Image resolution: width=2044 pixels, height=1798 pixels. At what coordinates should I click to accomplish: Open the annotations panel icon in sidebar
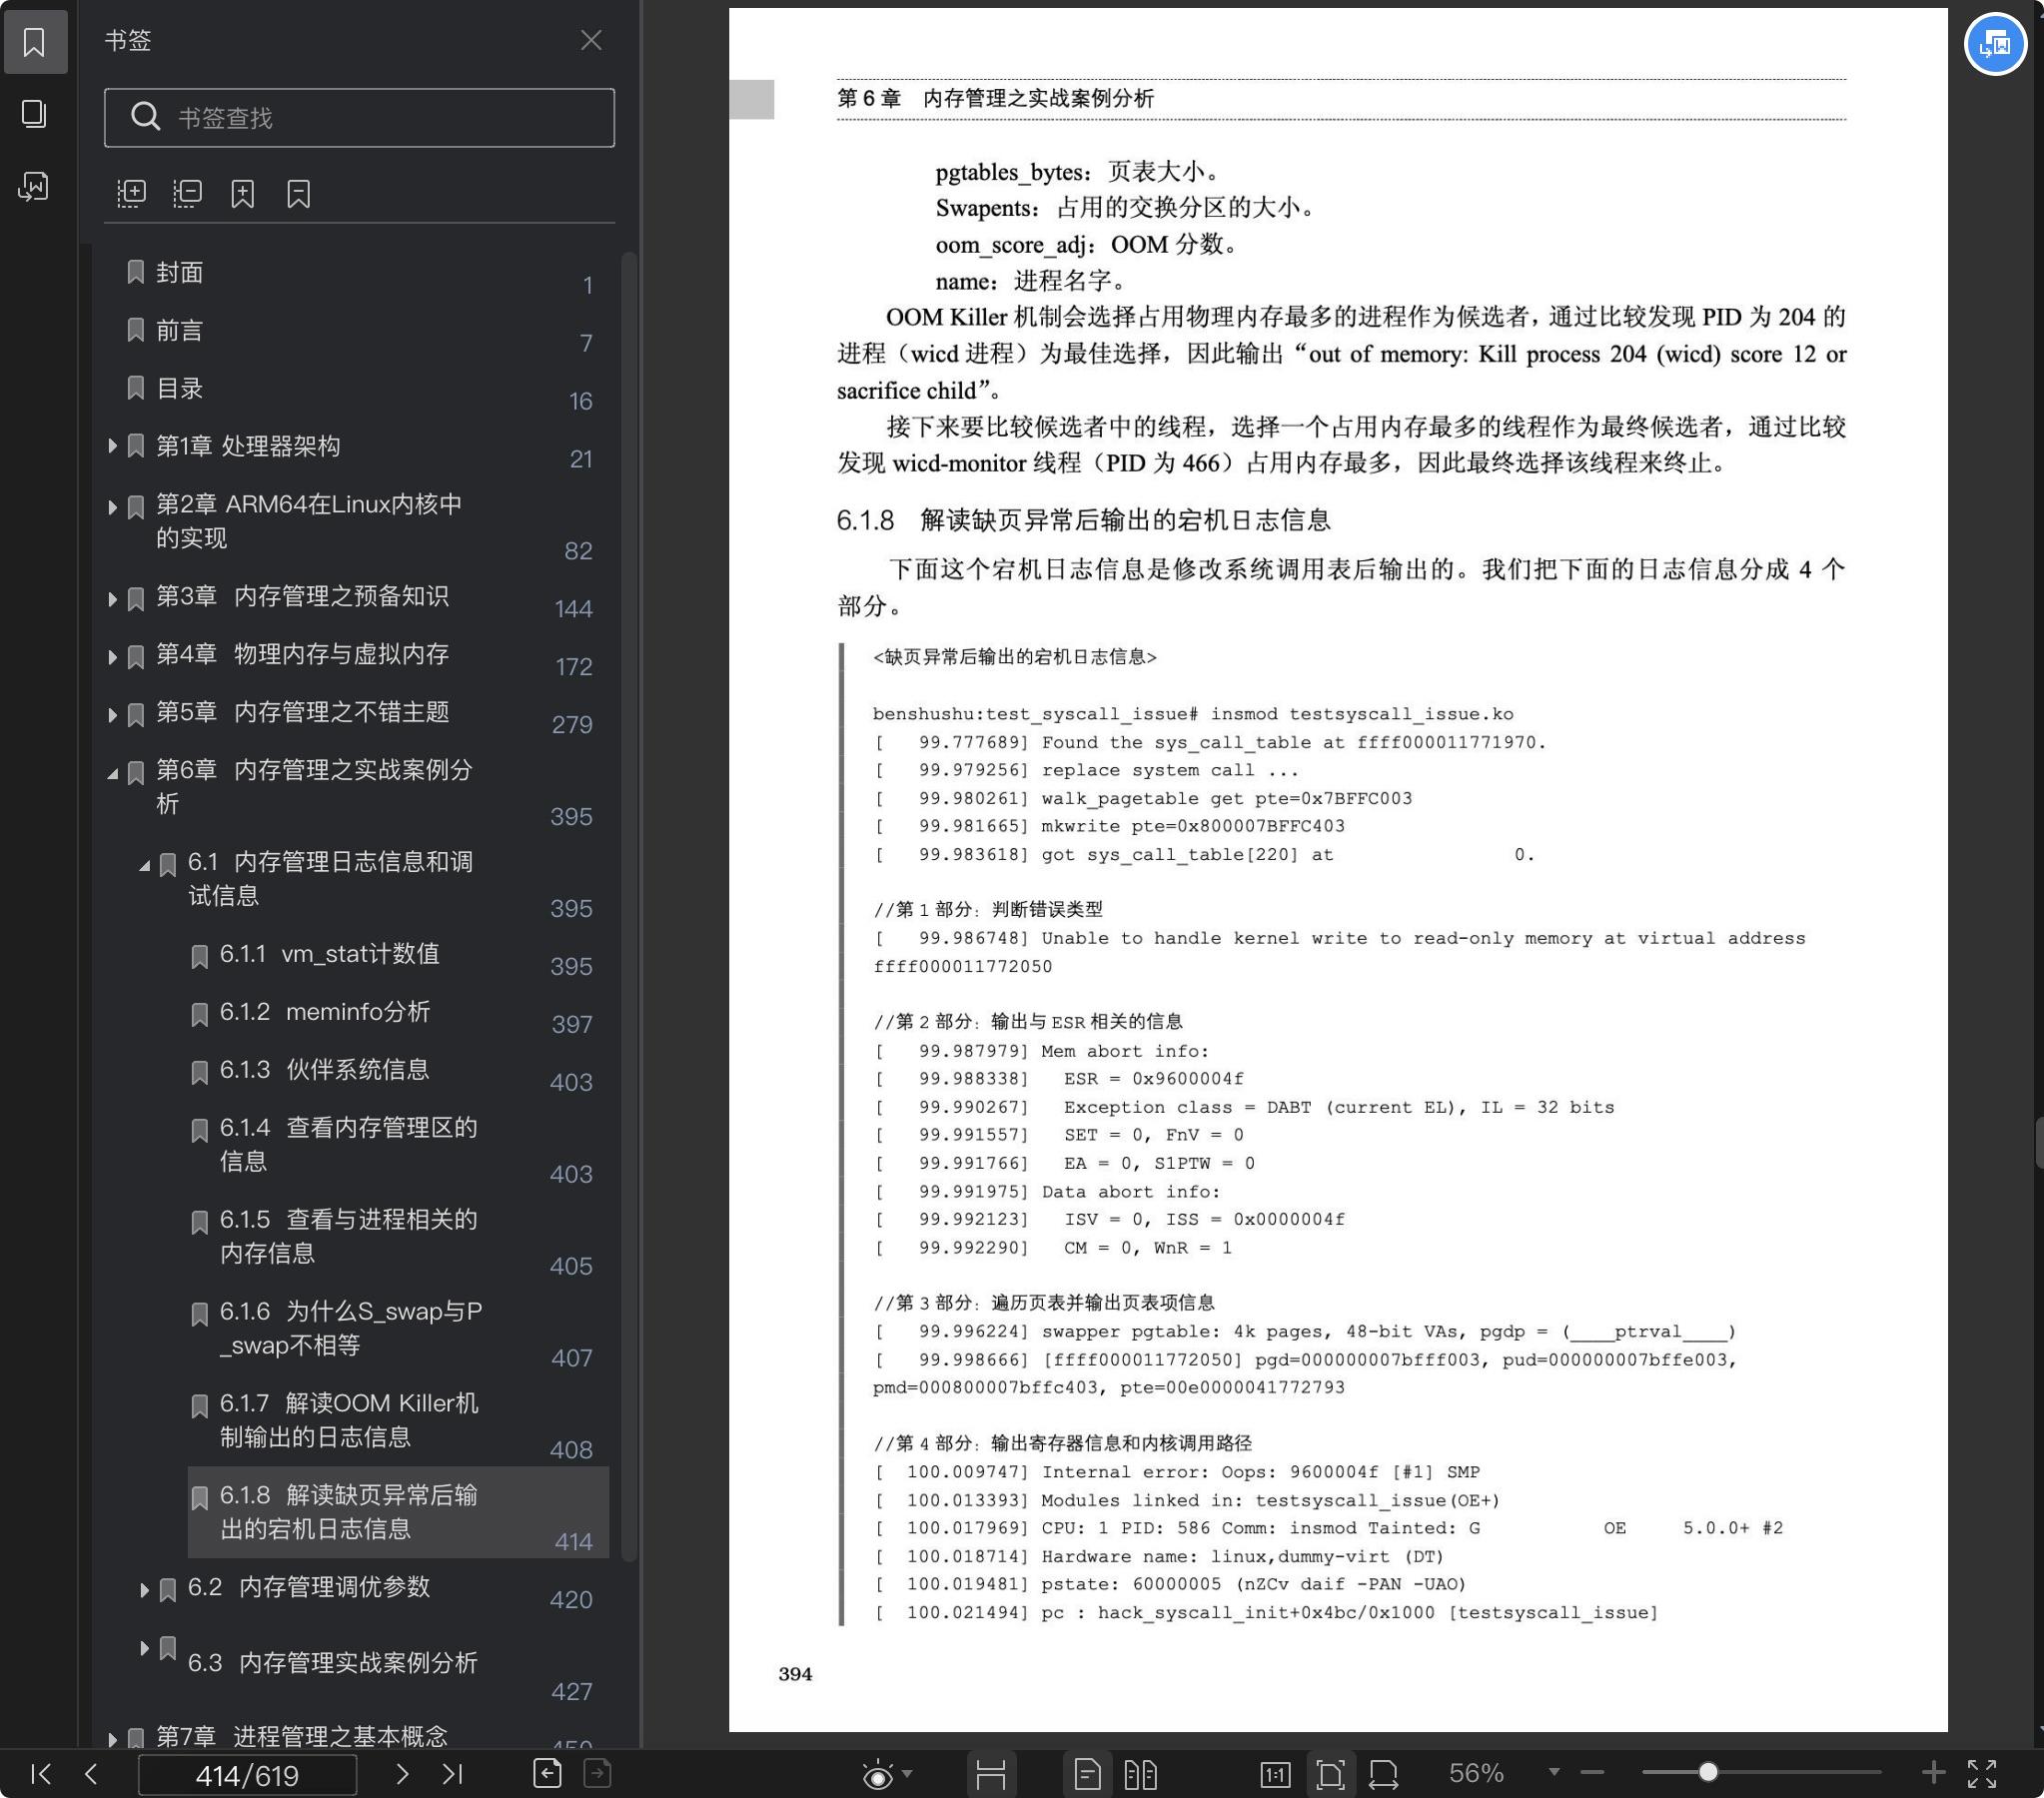(35, 186)
